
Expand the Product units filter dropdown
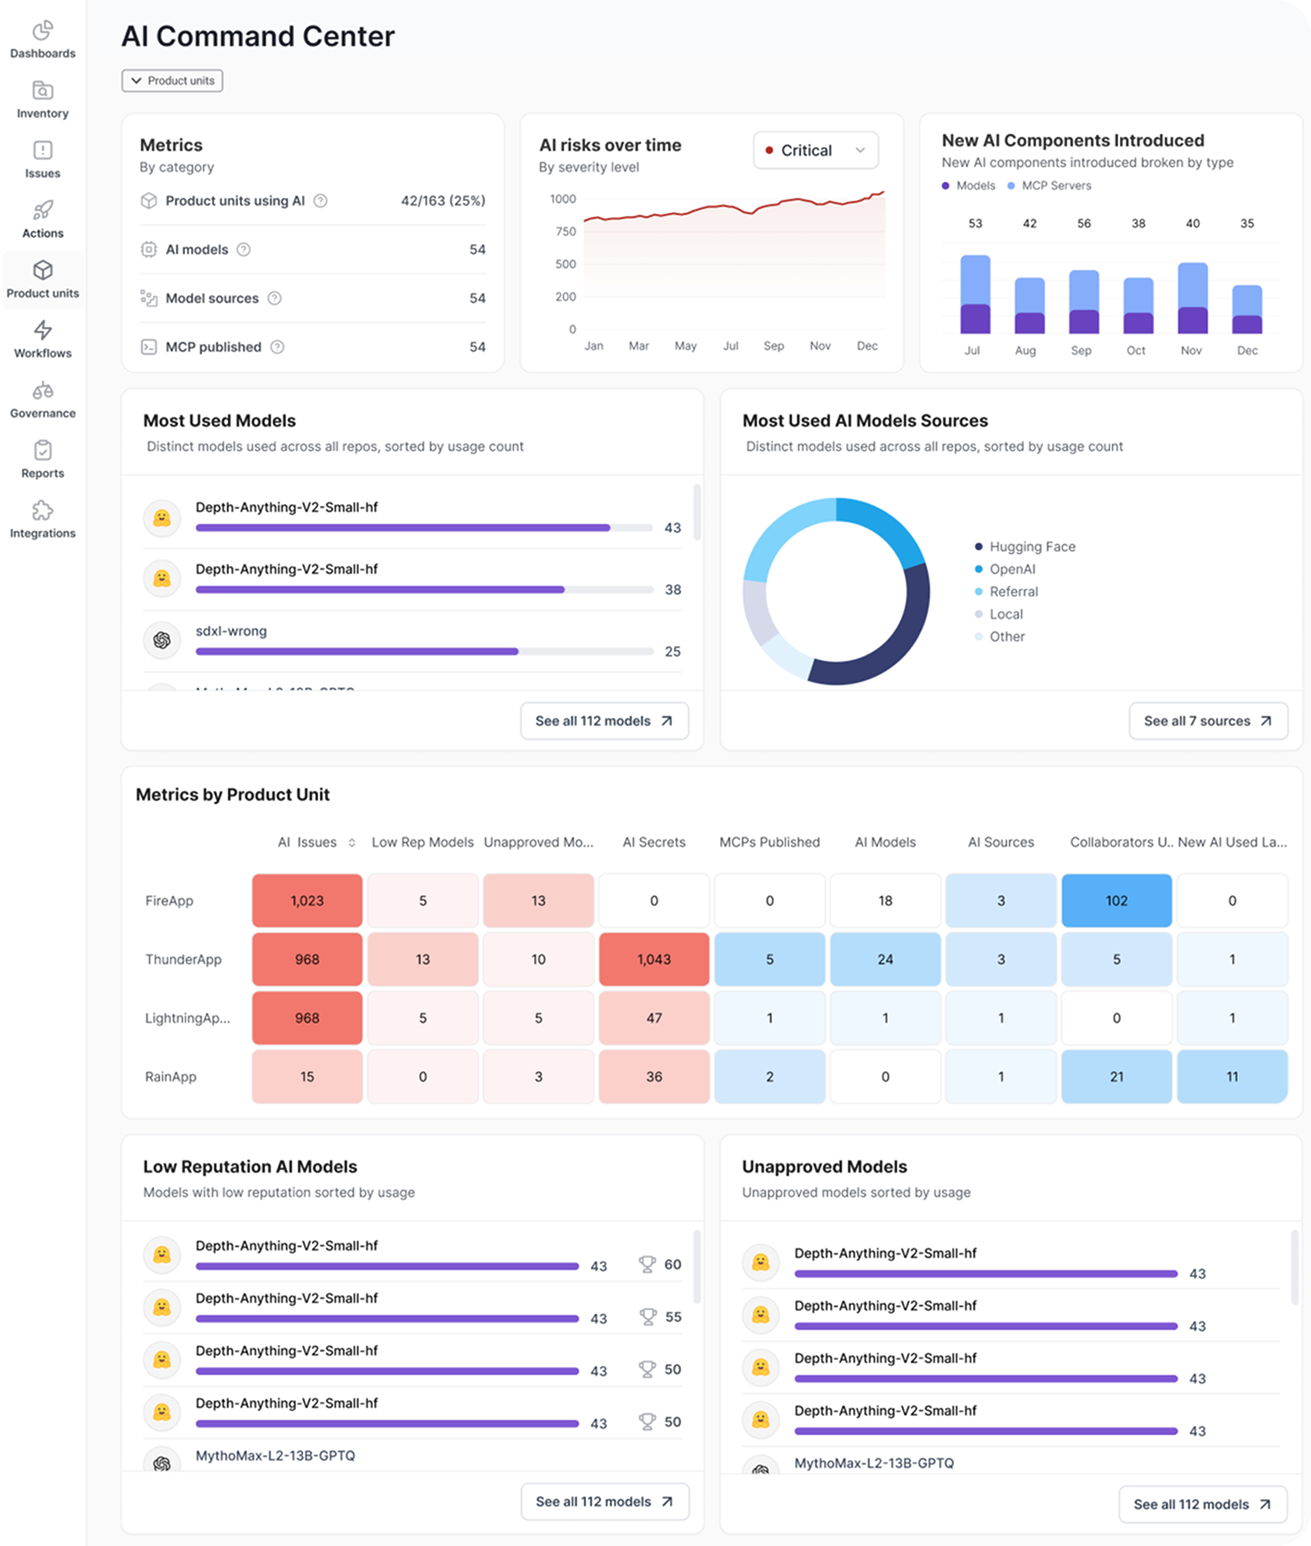click(172, 81)
